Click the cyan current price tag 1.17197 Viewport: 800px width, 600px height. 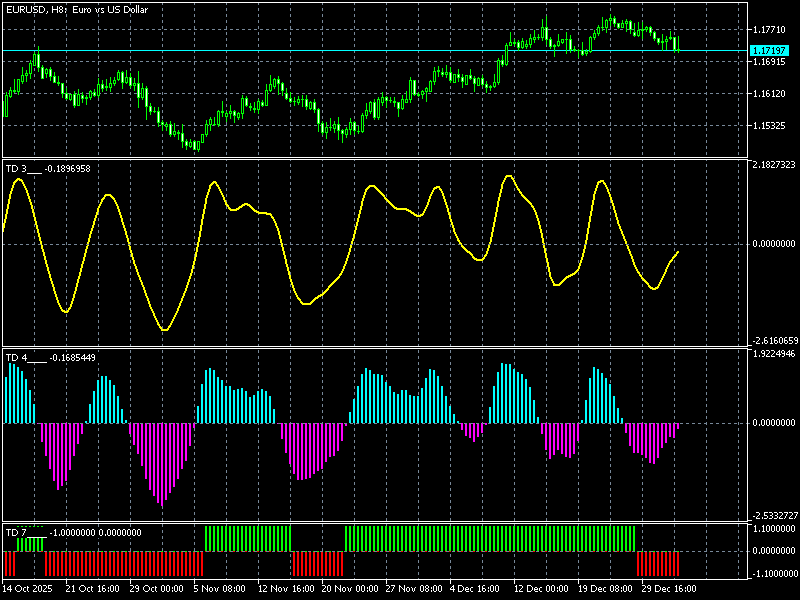click(x=769, y=51)
